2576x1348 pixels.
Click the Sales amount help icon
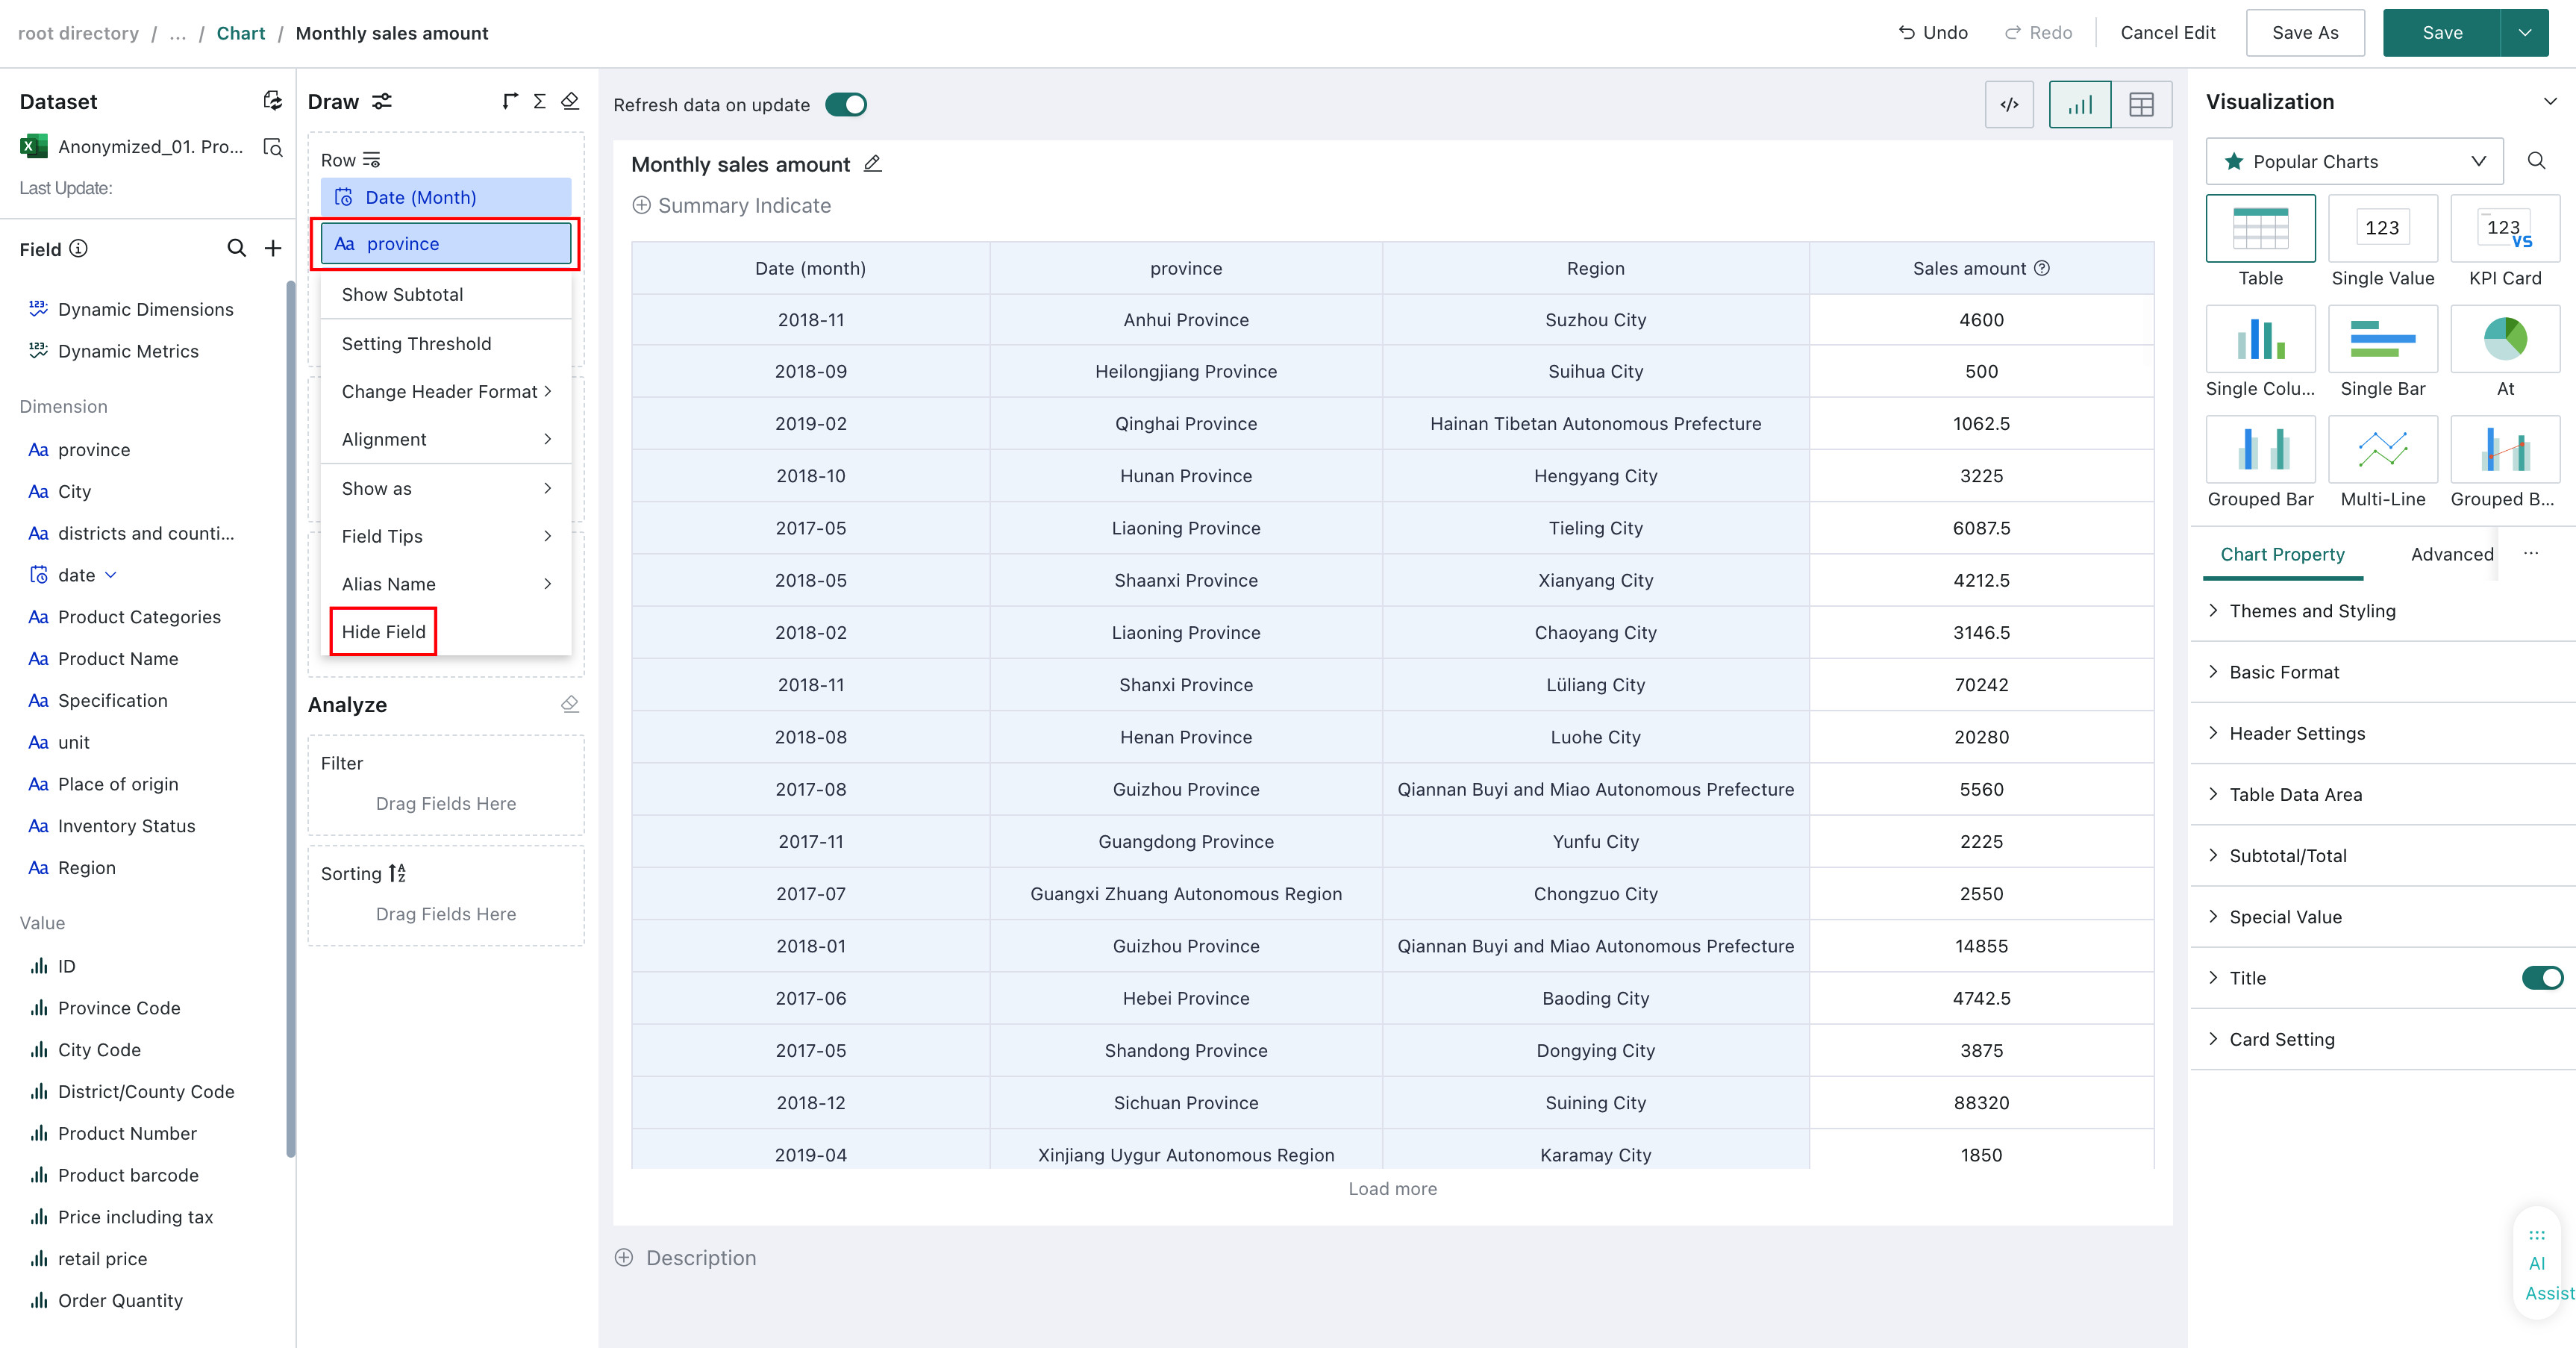[2043, 268]
